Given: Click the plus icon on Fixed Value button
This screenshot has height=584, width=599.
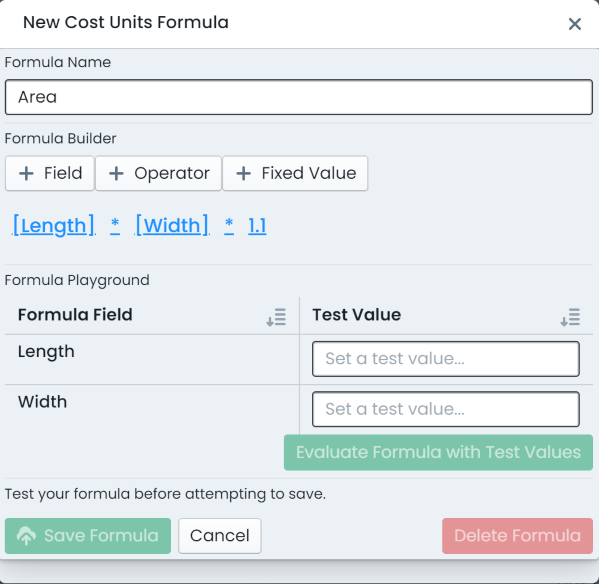Looking at the screenshot, I should 243,173.
